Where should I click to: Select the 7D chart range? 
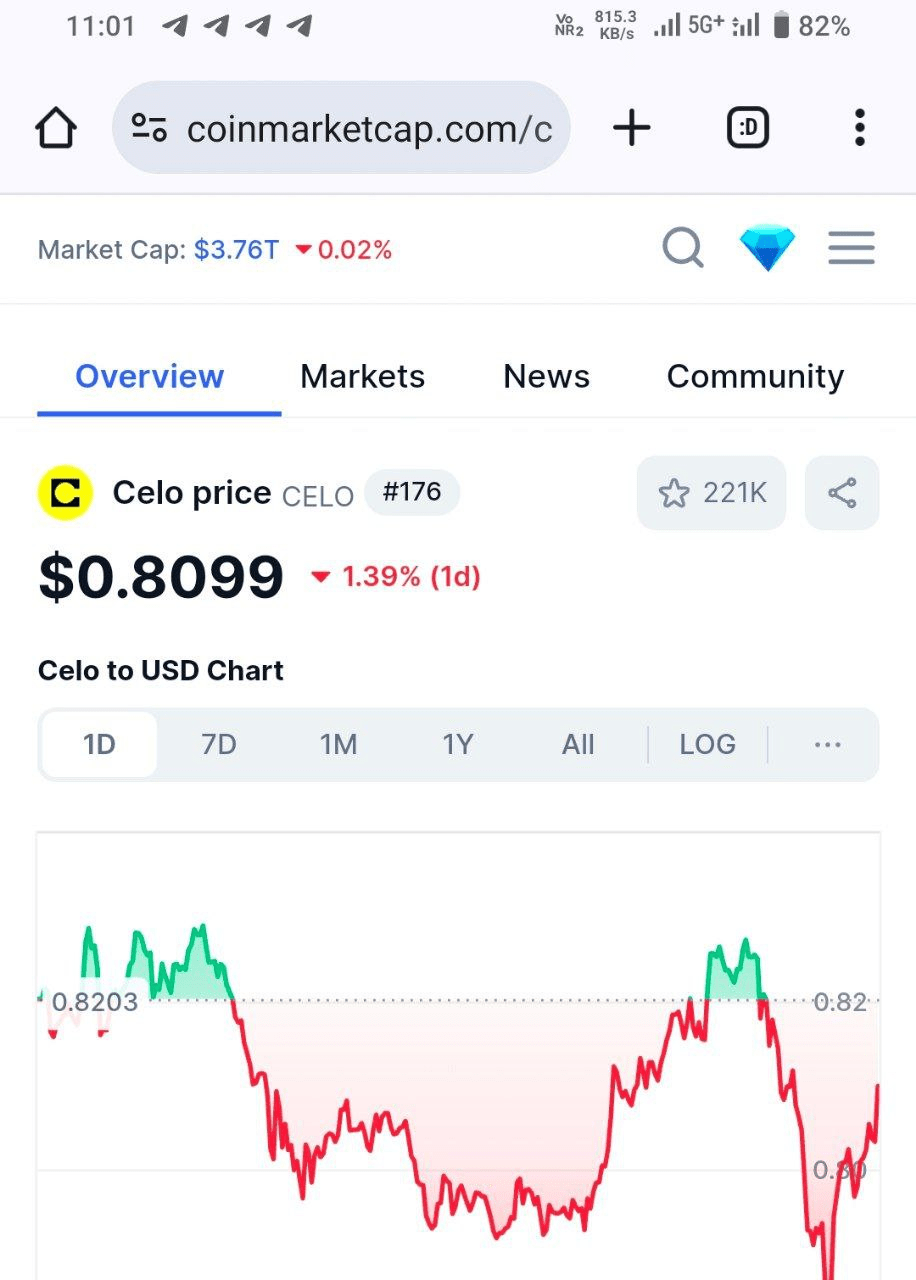click(x=218, y=745)
